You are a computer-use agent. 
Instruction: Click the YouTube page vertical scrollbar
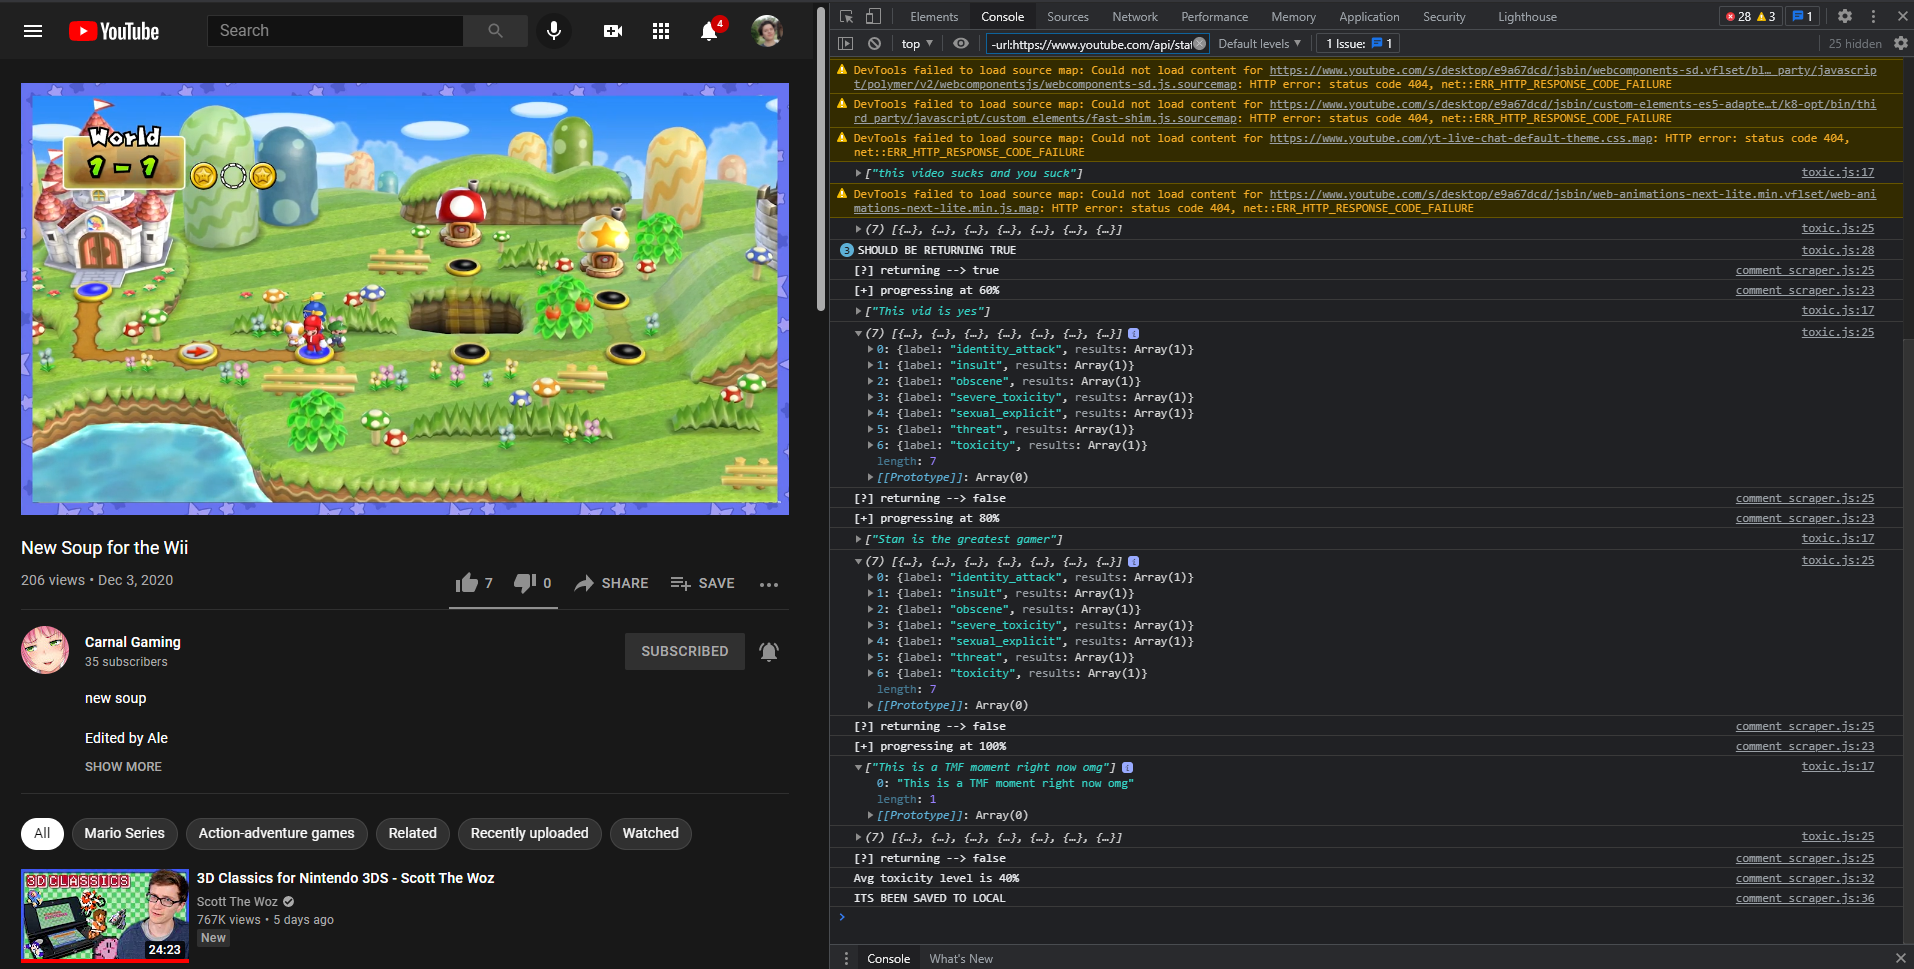point(821,160)
